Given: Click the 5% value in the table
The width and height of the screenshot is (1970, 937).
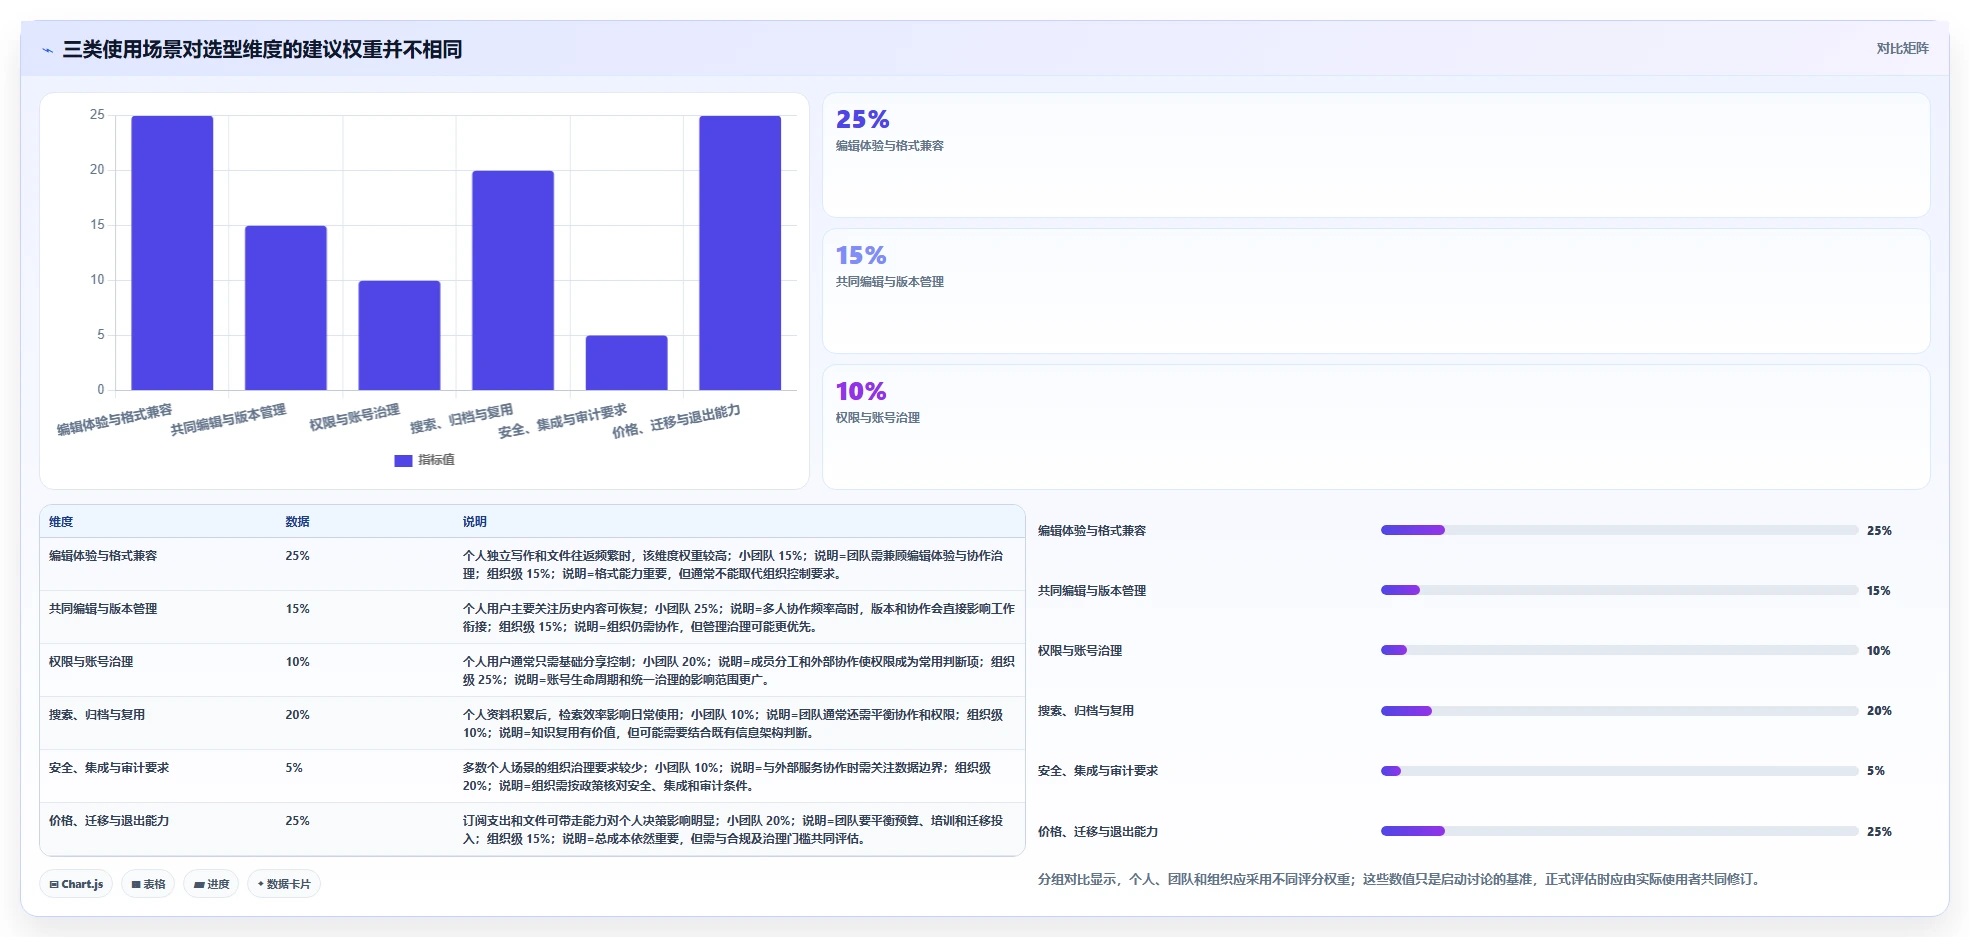Looking at the screenshot, I should pyautogui.click(x=294, y=768).
